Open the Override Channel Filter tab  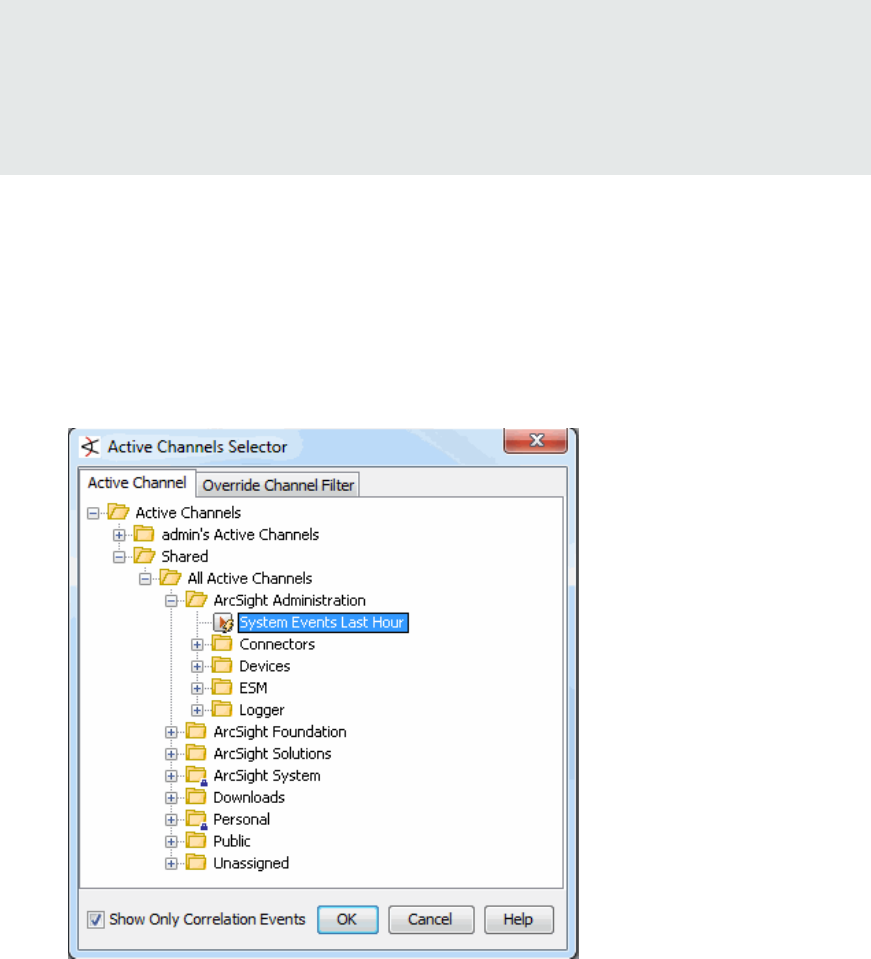coord(278,485)
